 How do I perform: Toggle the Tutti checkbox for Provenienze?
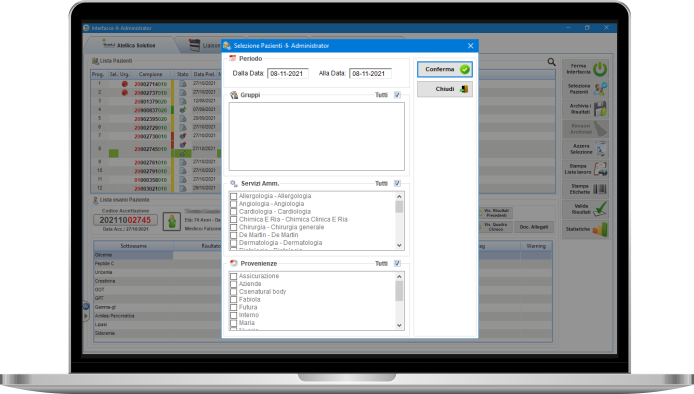[x=397, y=263]
